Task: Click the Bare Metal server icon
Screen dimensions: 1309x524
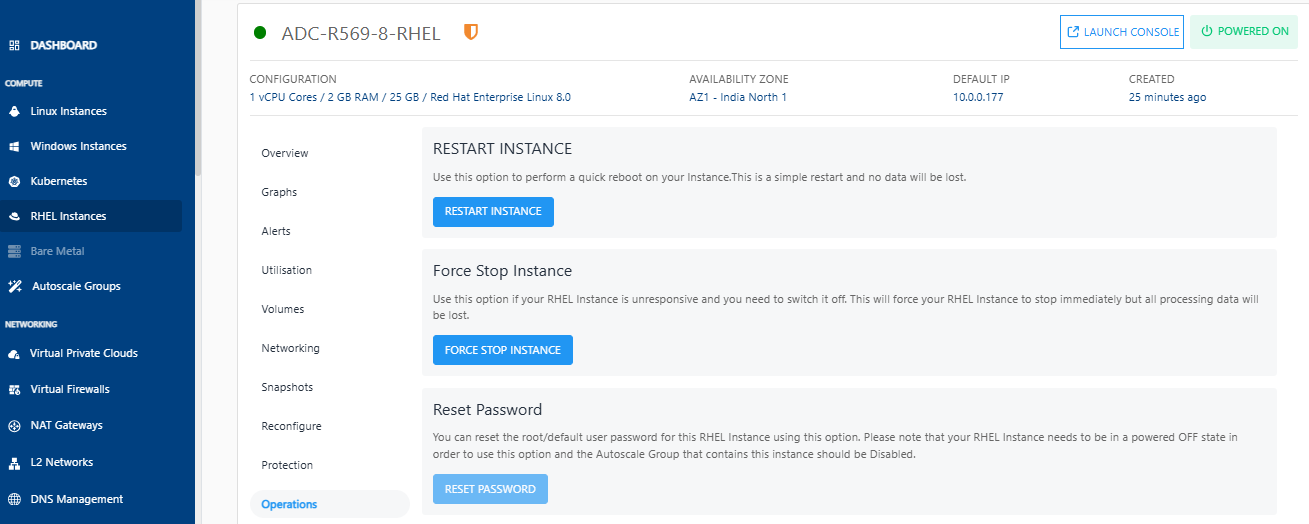Action: [14, 251]
